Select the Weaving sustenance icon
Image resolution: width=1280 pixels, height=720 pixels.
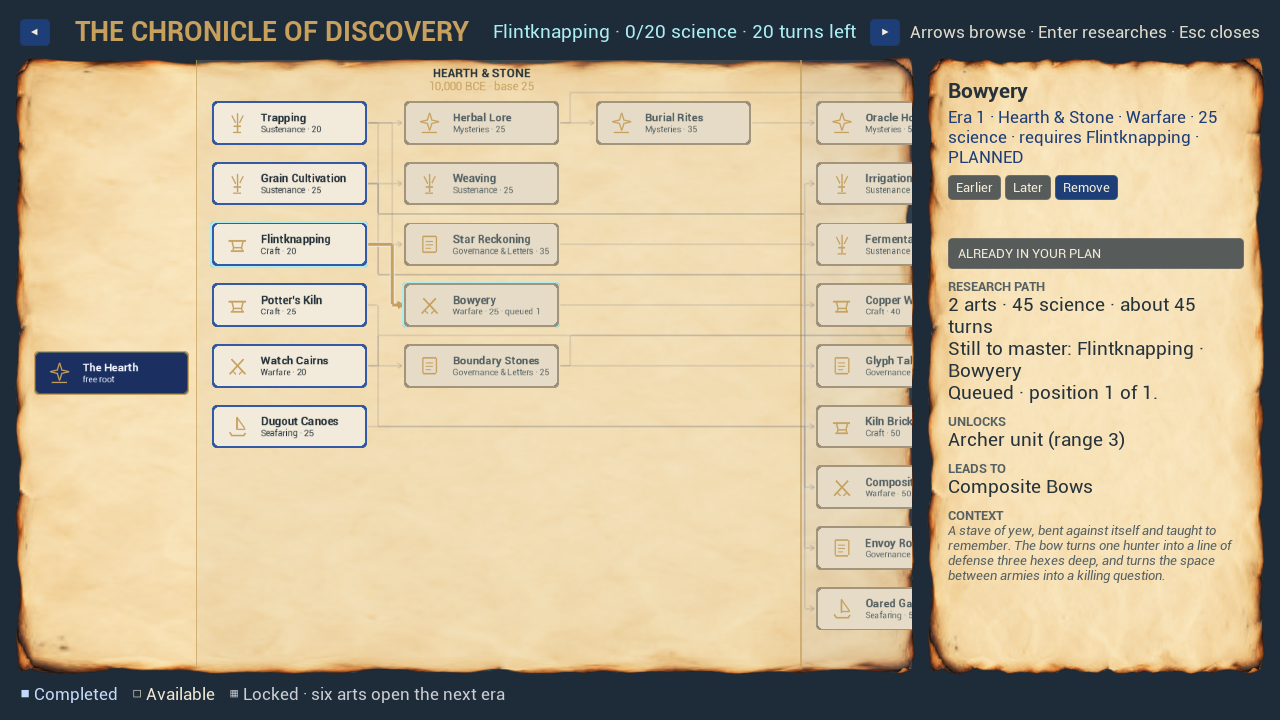tap(429, 184)
